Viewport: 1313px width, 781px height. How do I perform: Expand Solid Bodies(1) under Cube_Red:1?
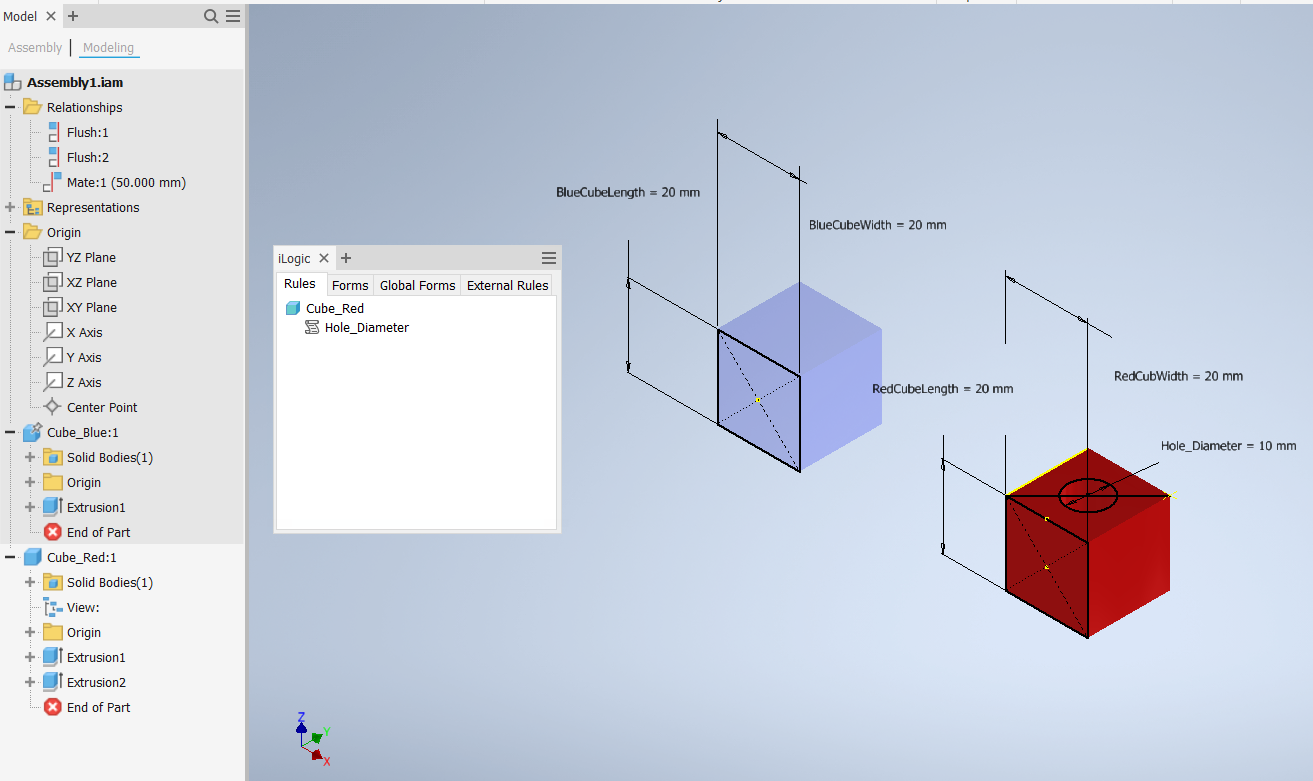[x=29, y=582]
